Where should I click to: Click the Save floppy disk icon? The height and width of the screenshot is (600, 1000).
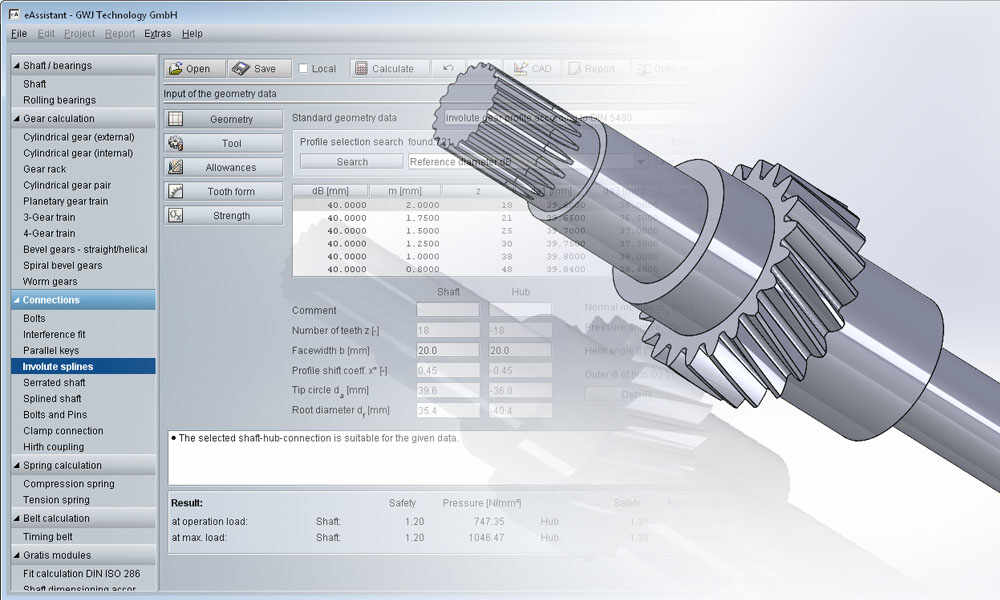(x=240, y=69)
